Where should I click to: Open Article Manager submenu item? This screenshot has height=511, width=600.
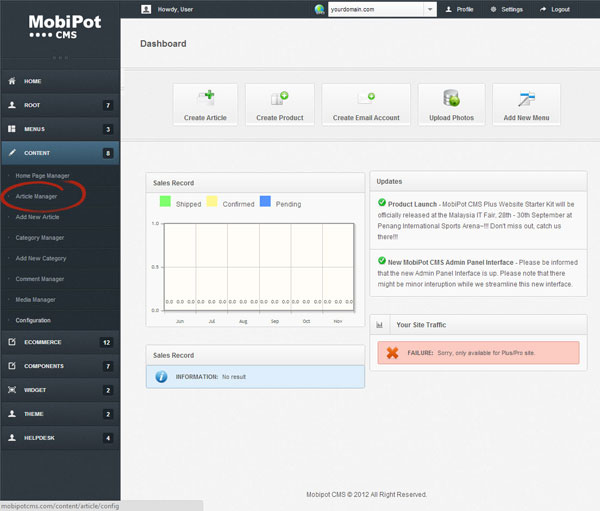tap(36, 196)
